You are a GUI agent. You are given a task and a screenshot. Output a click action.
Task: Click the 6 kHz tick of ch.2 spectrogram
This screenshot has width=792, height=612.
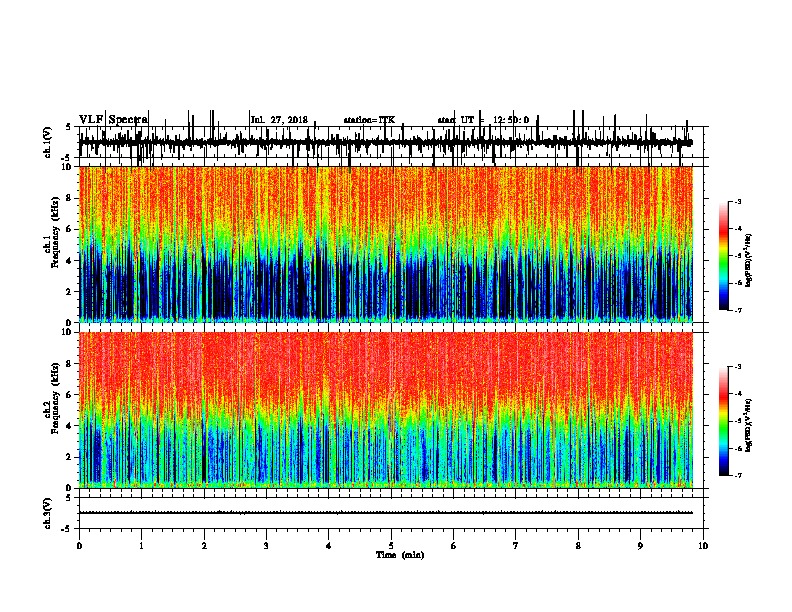point(69,395)
